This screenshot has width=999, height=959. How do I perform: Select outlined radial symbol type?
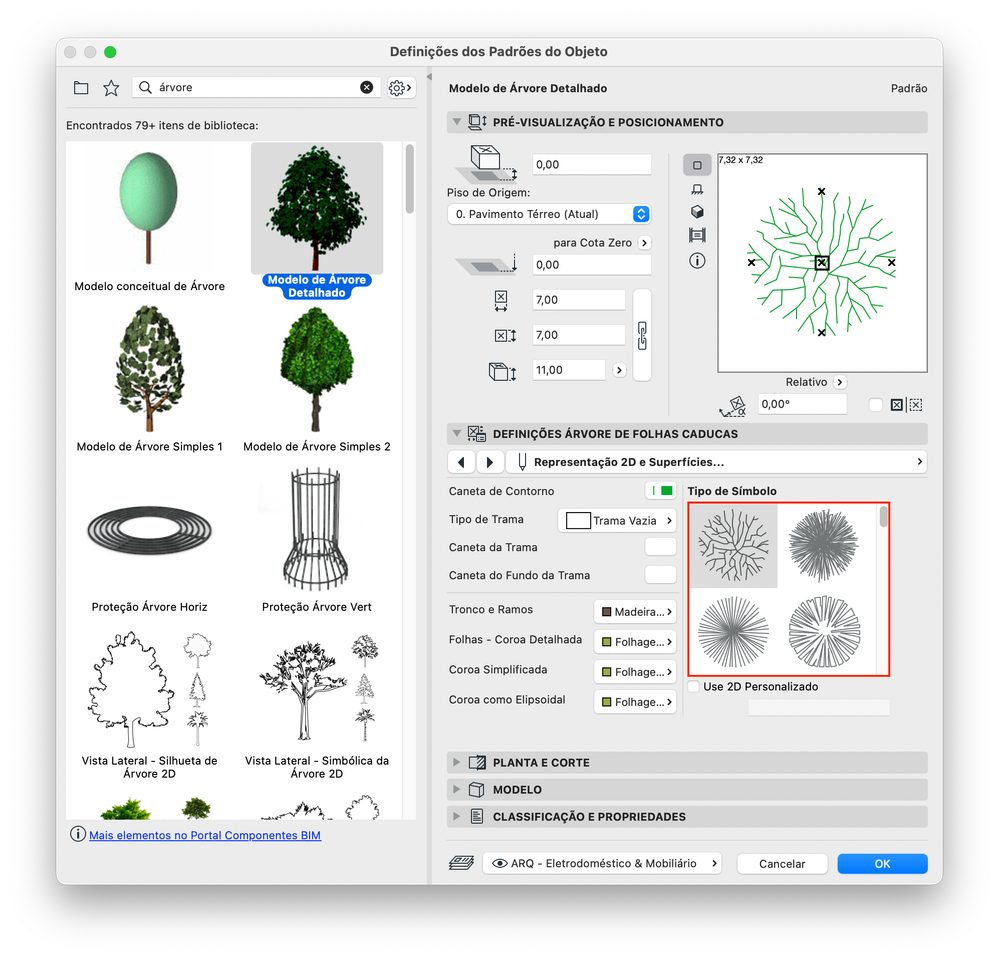tap(824, 632)
